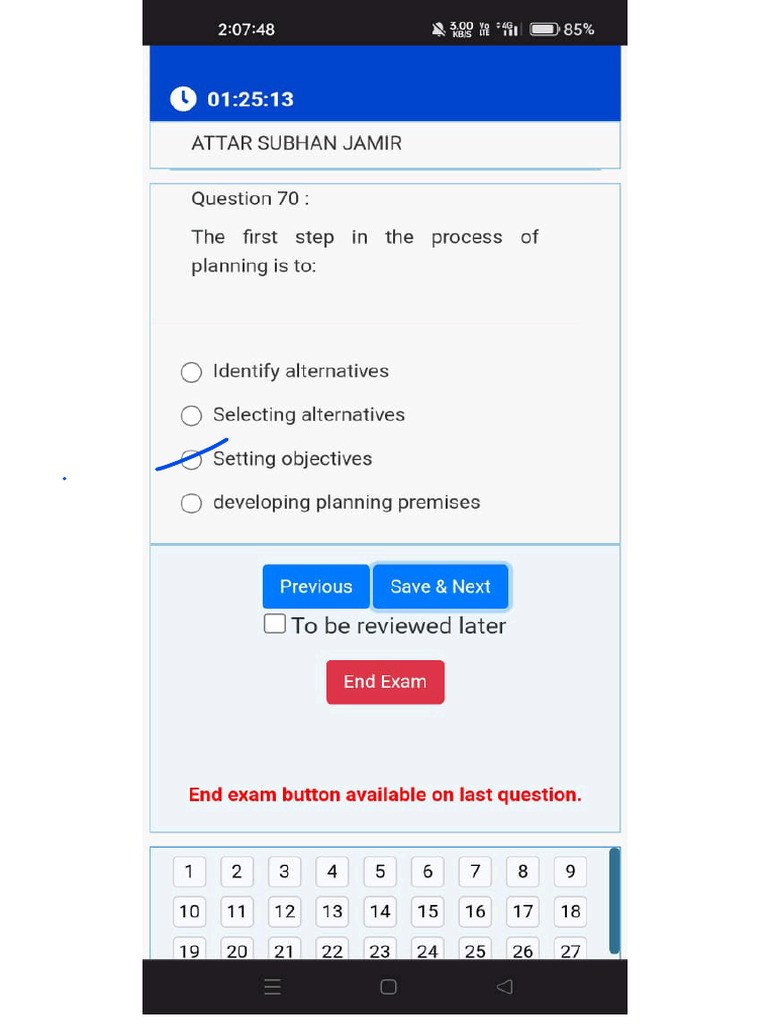Tap the Android back navigation icon
768x1024 pixels.
(x=504, y=986)
